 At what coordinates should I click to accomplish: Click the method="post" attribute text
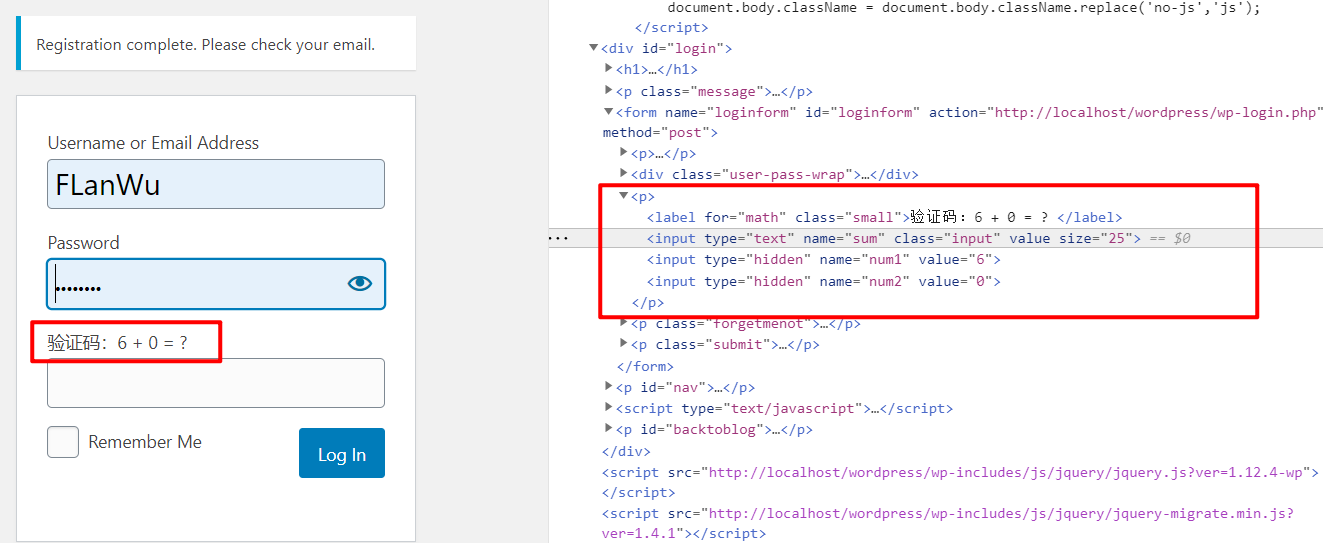pyautogui.click(x=656, y=132)
